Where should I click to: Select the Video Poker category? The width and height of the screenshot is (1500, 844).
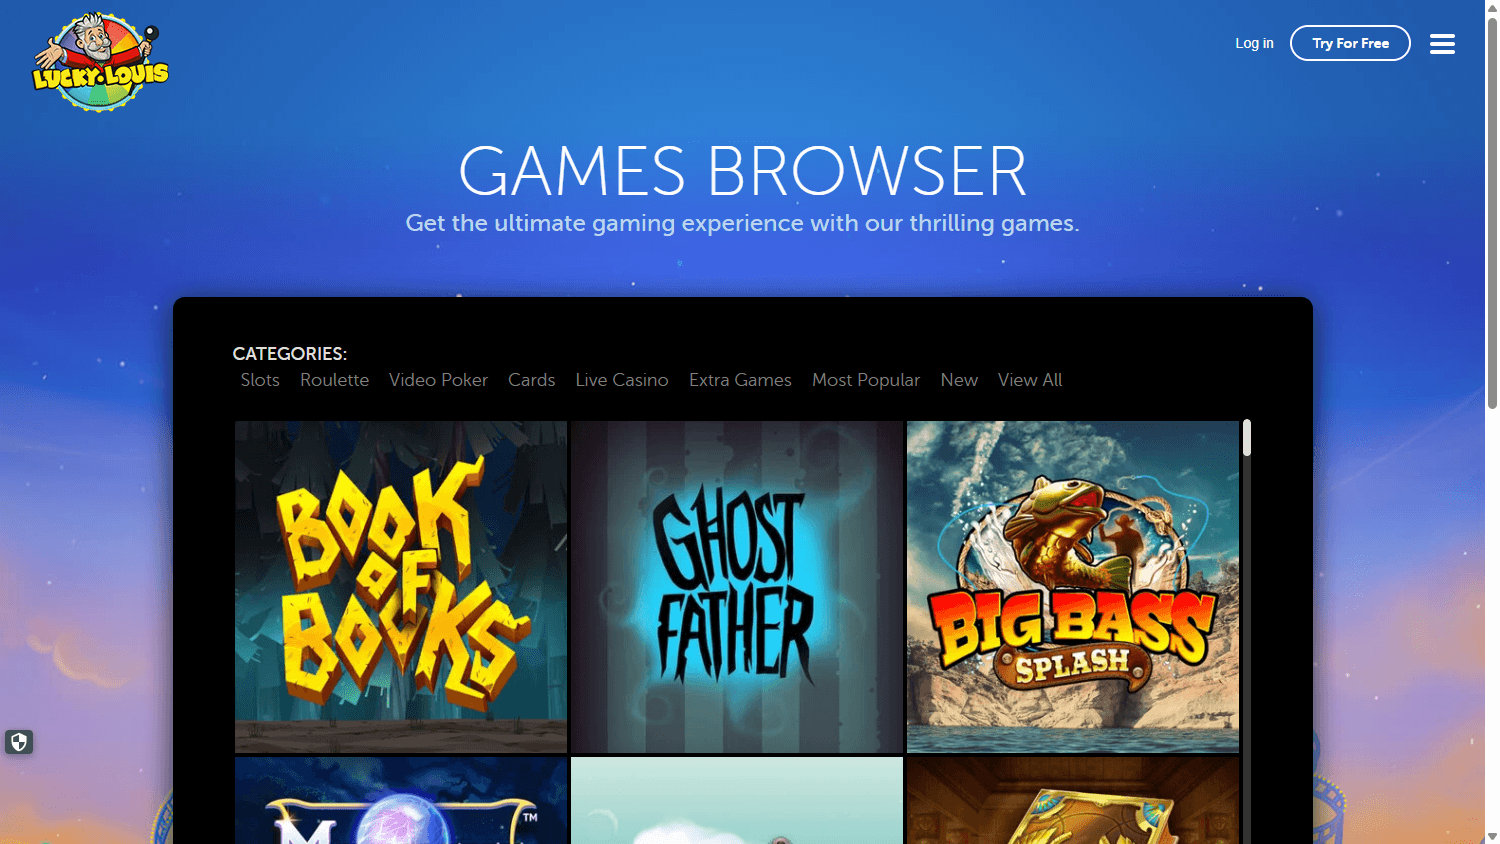click(x=438, y=380)
